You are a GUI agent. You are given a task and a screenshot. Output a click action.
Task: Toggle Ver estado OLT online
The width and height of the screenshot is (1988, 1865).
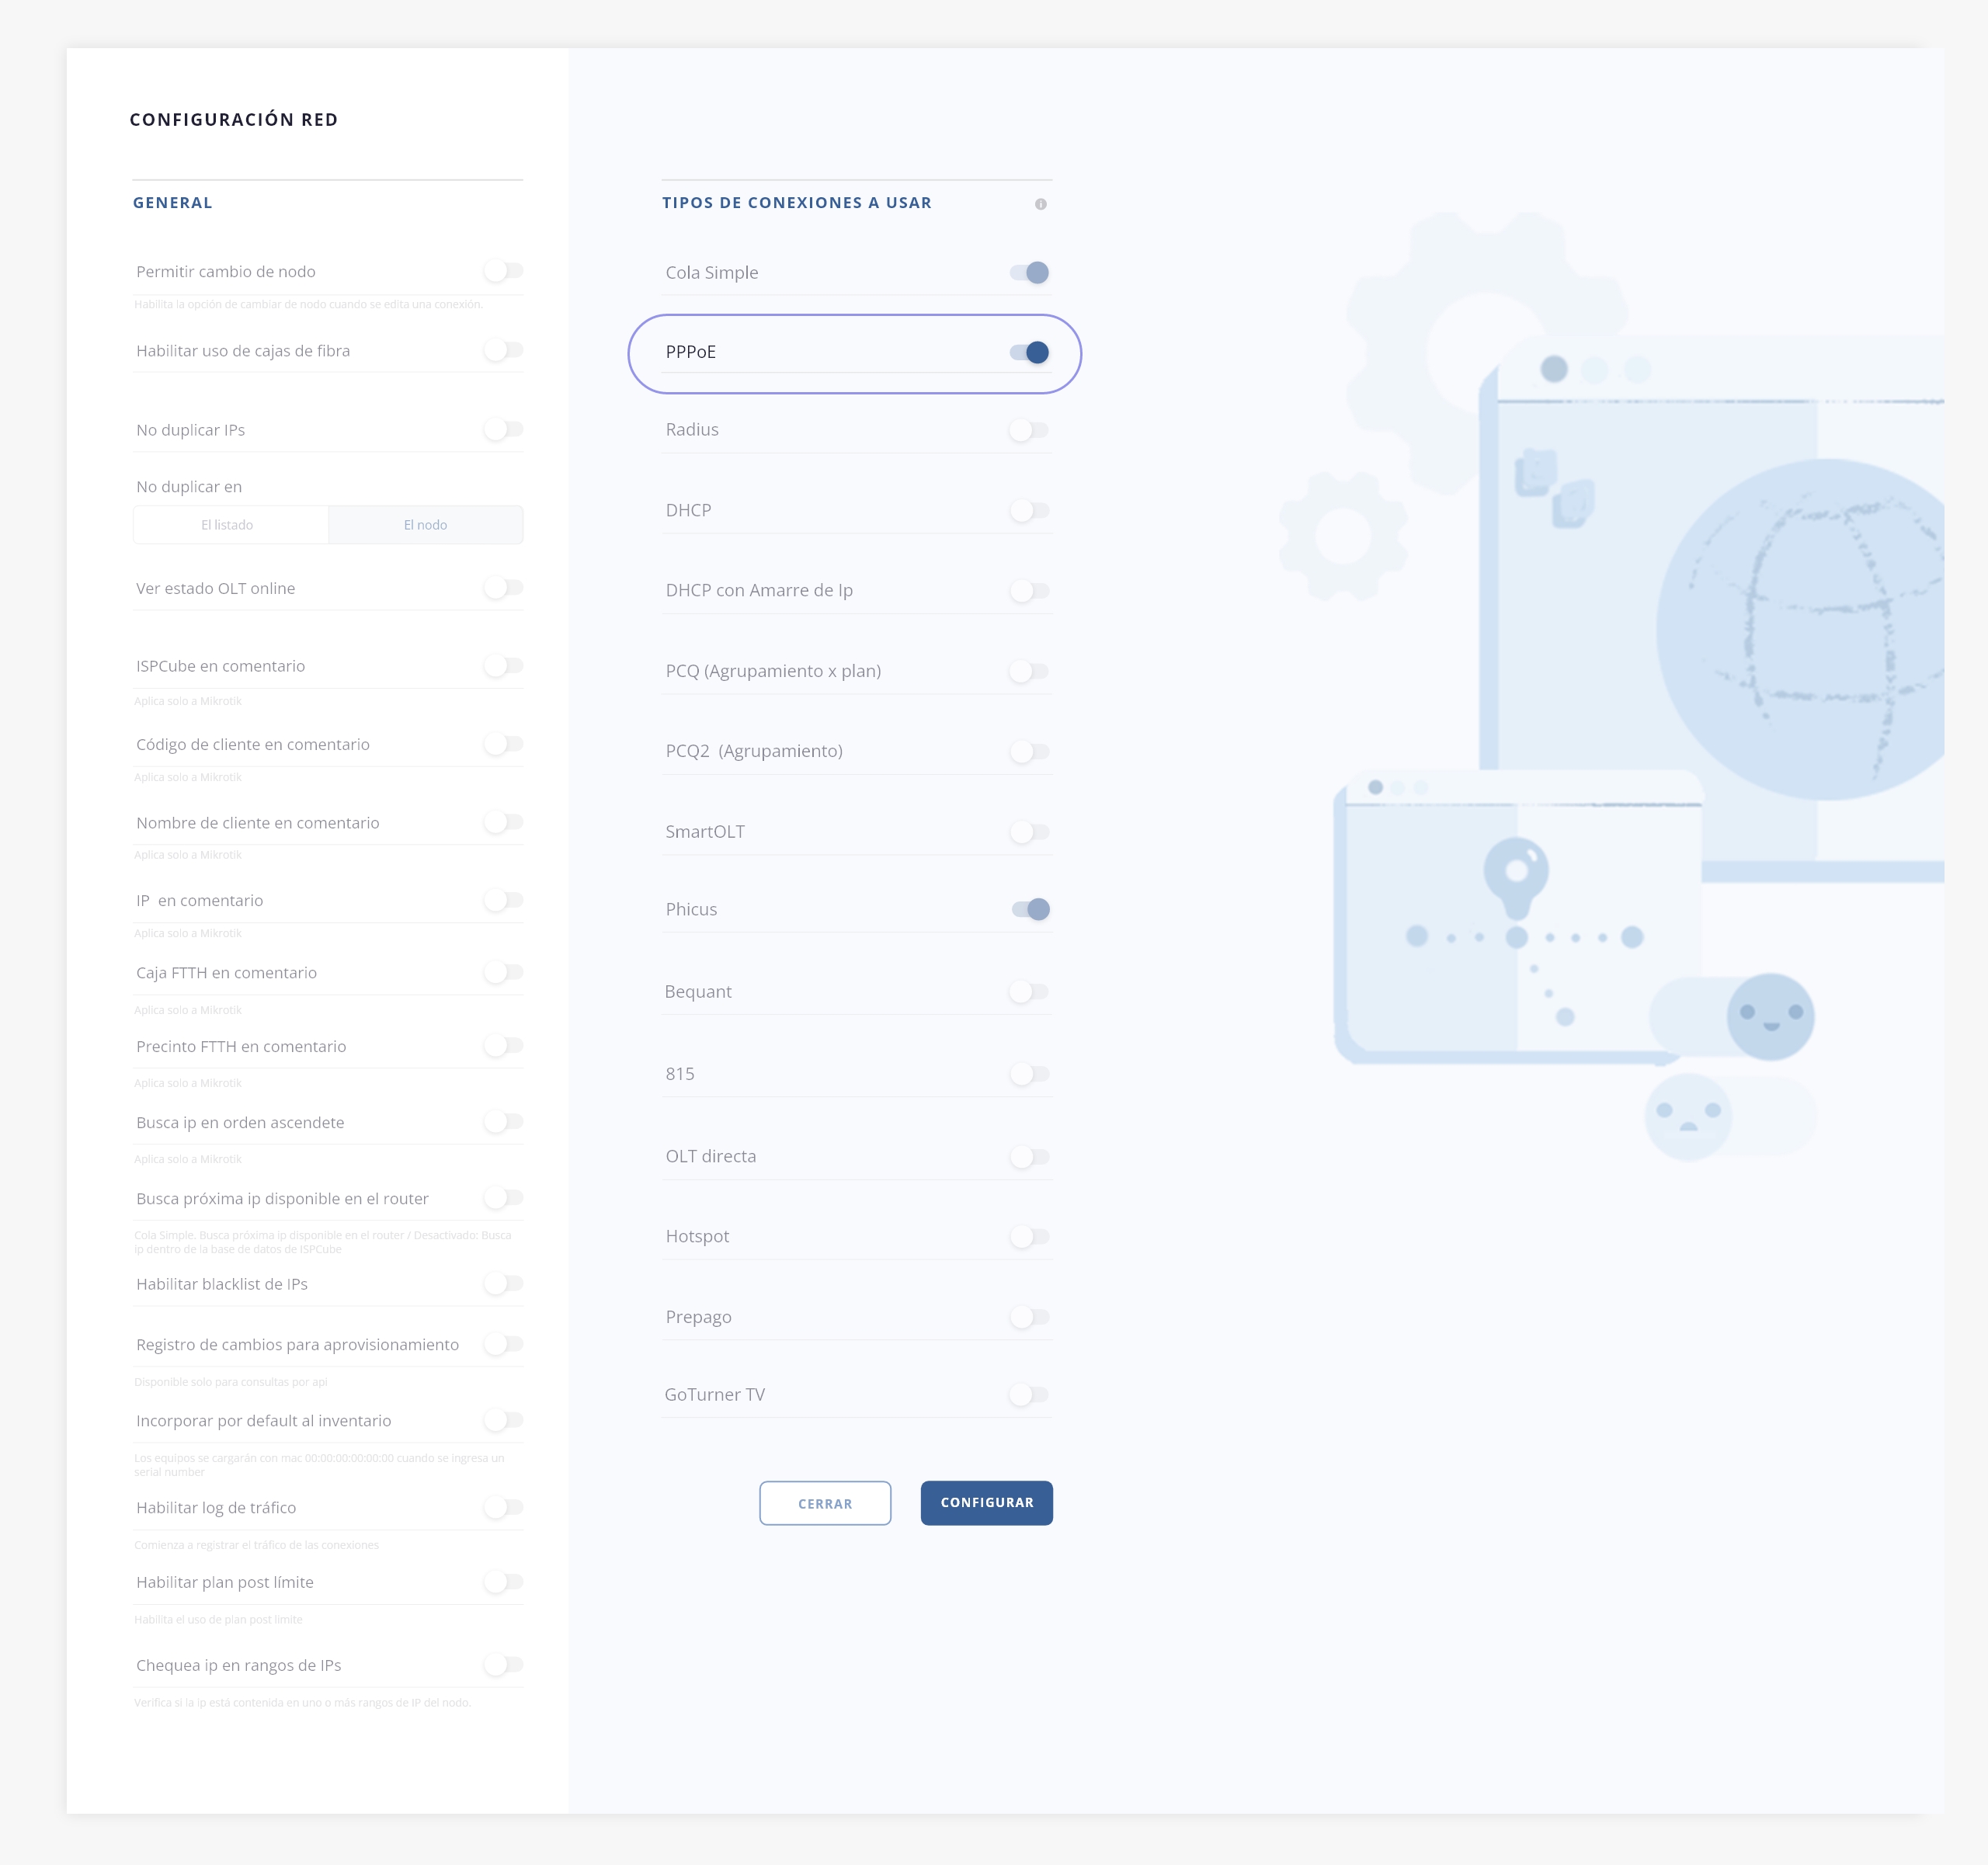pyautogui.click(x=503, y=588)
